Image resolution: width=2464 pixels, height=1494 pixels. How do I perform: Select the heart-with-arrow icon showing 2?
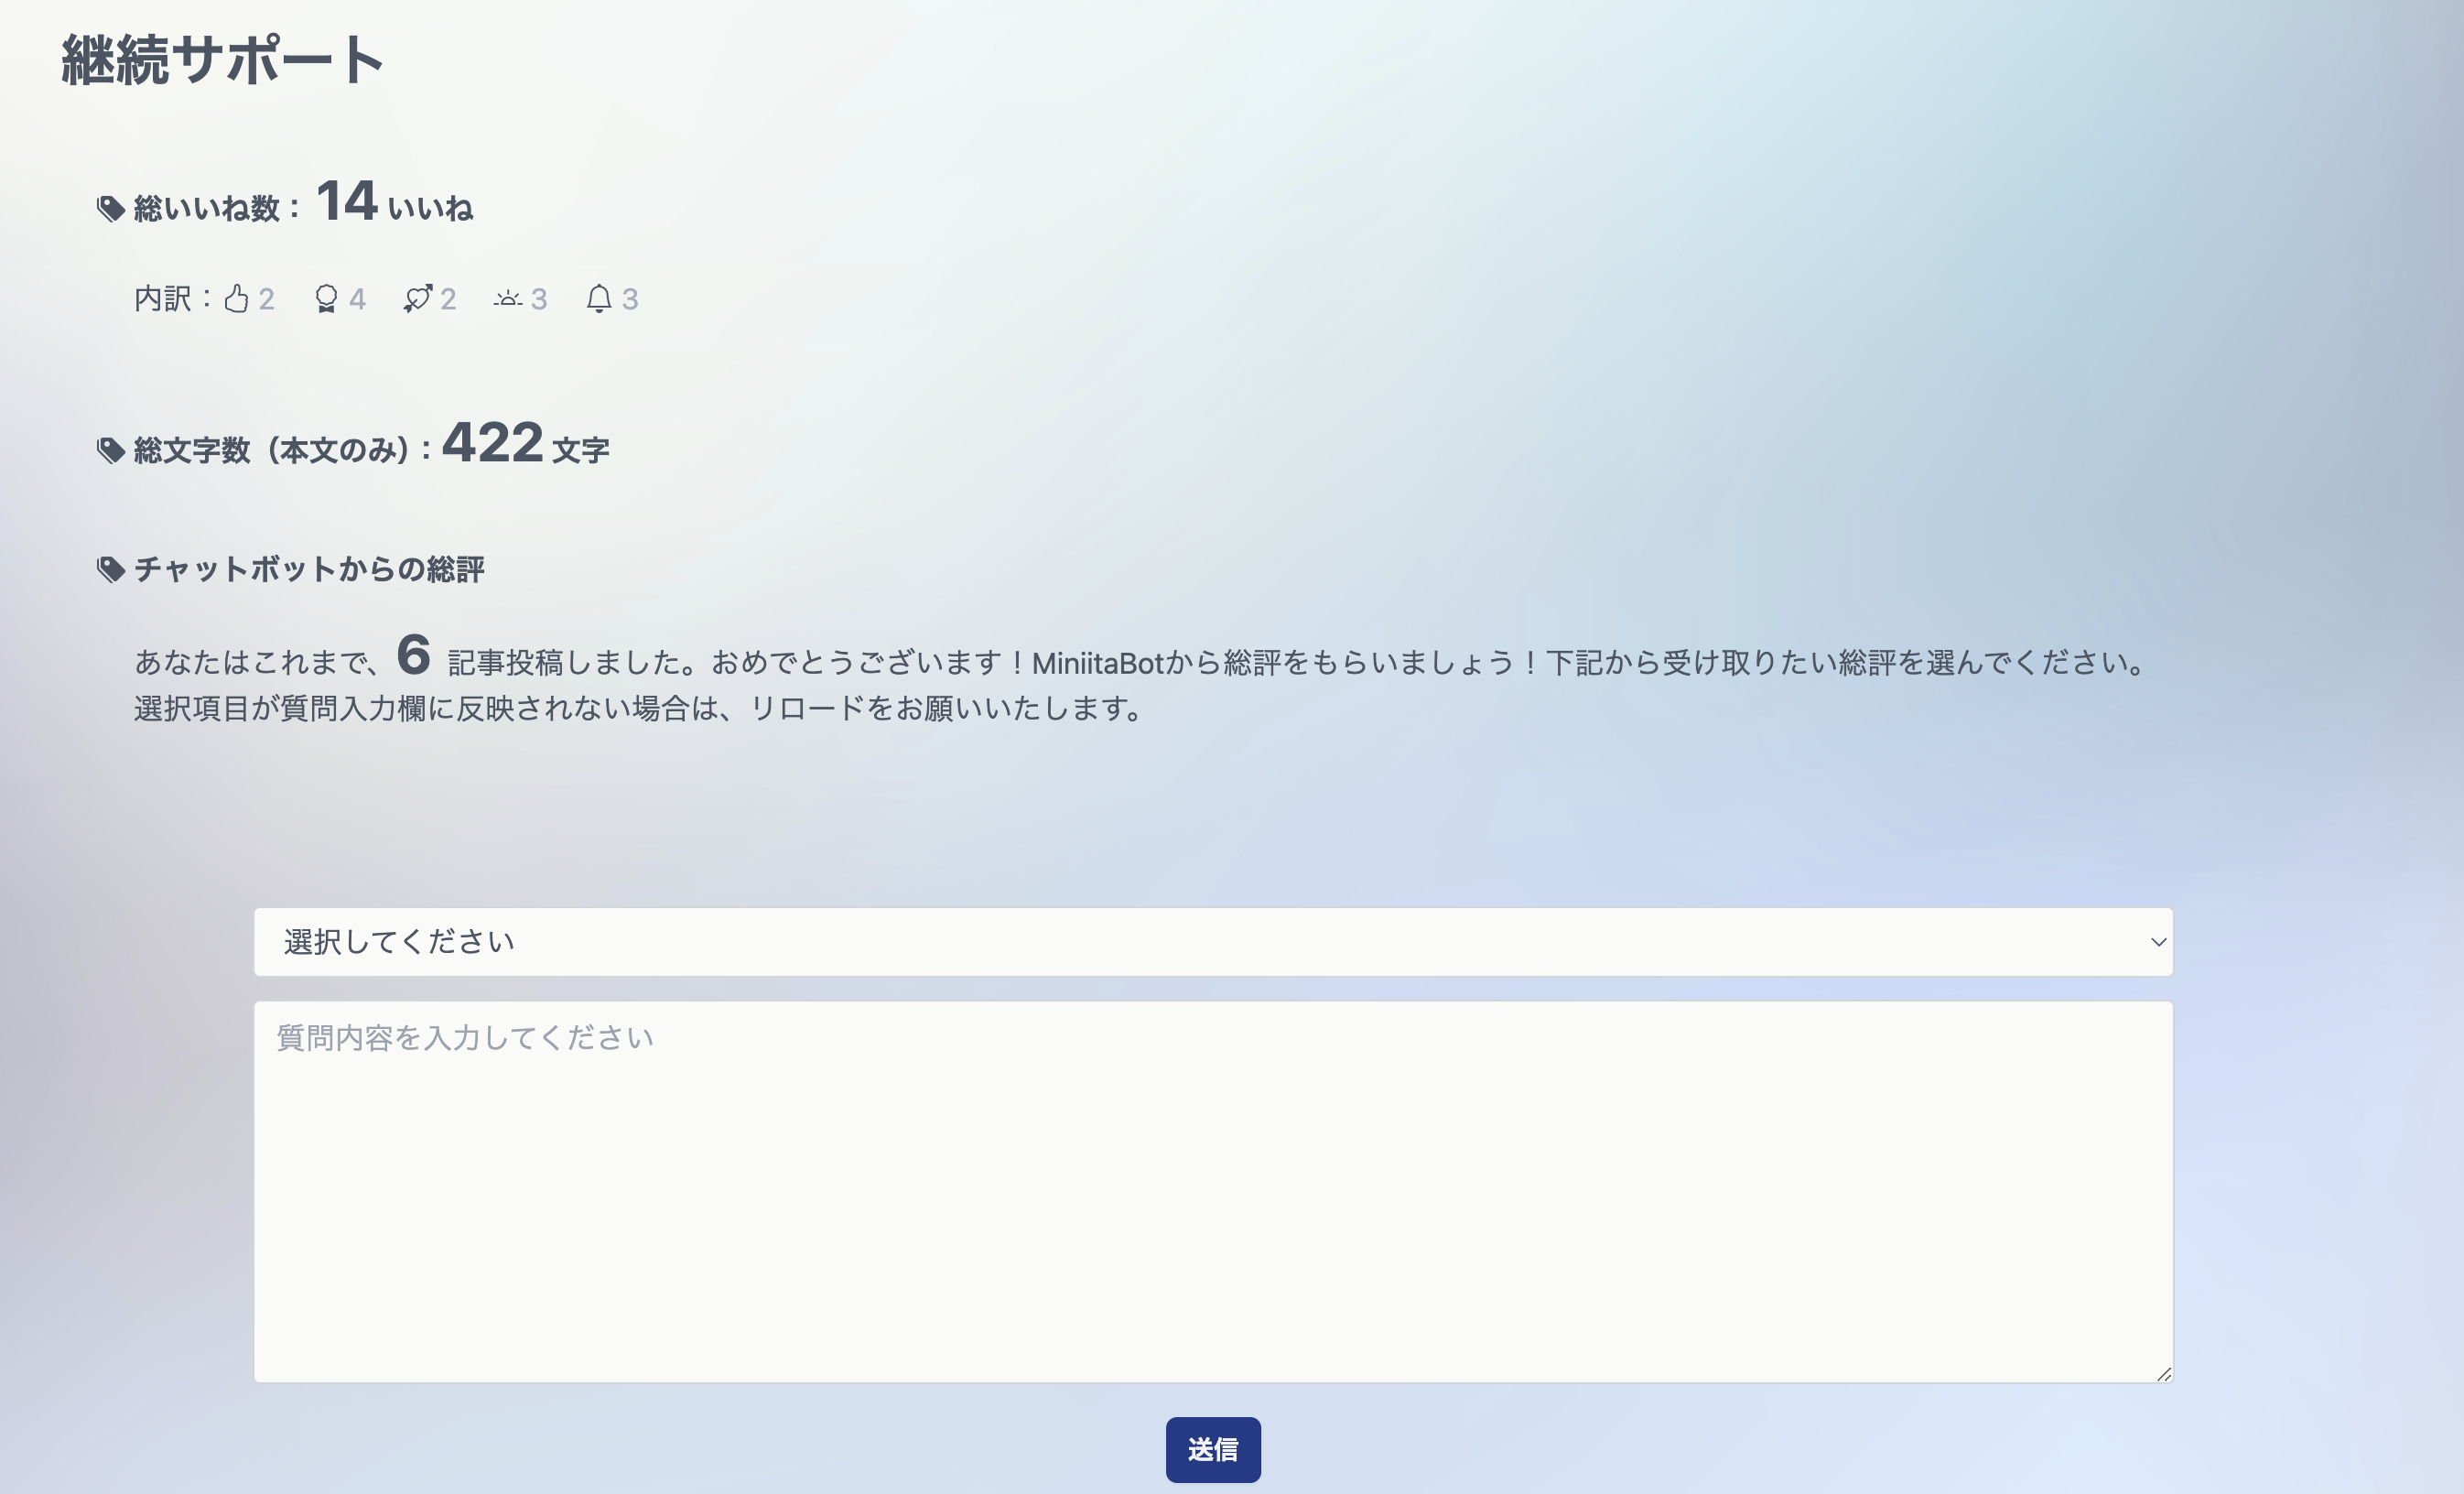(x=418, y=298)
